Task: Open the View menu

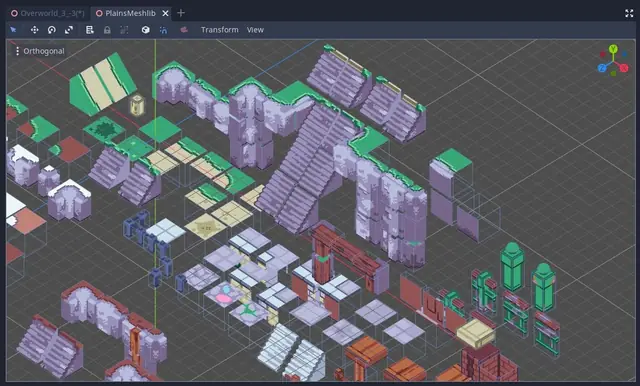Action: (255, 30)
